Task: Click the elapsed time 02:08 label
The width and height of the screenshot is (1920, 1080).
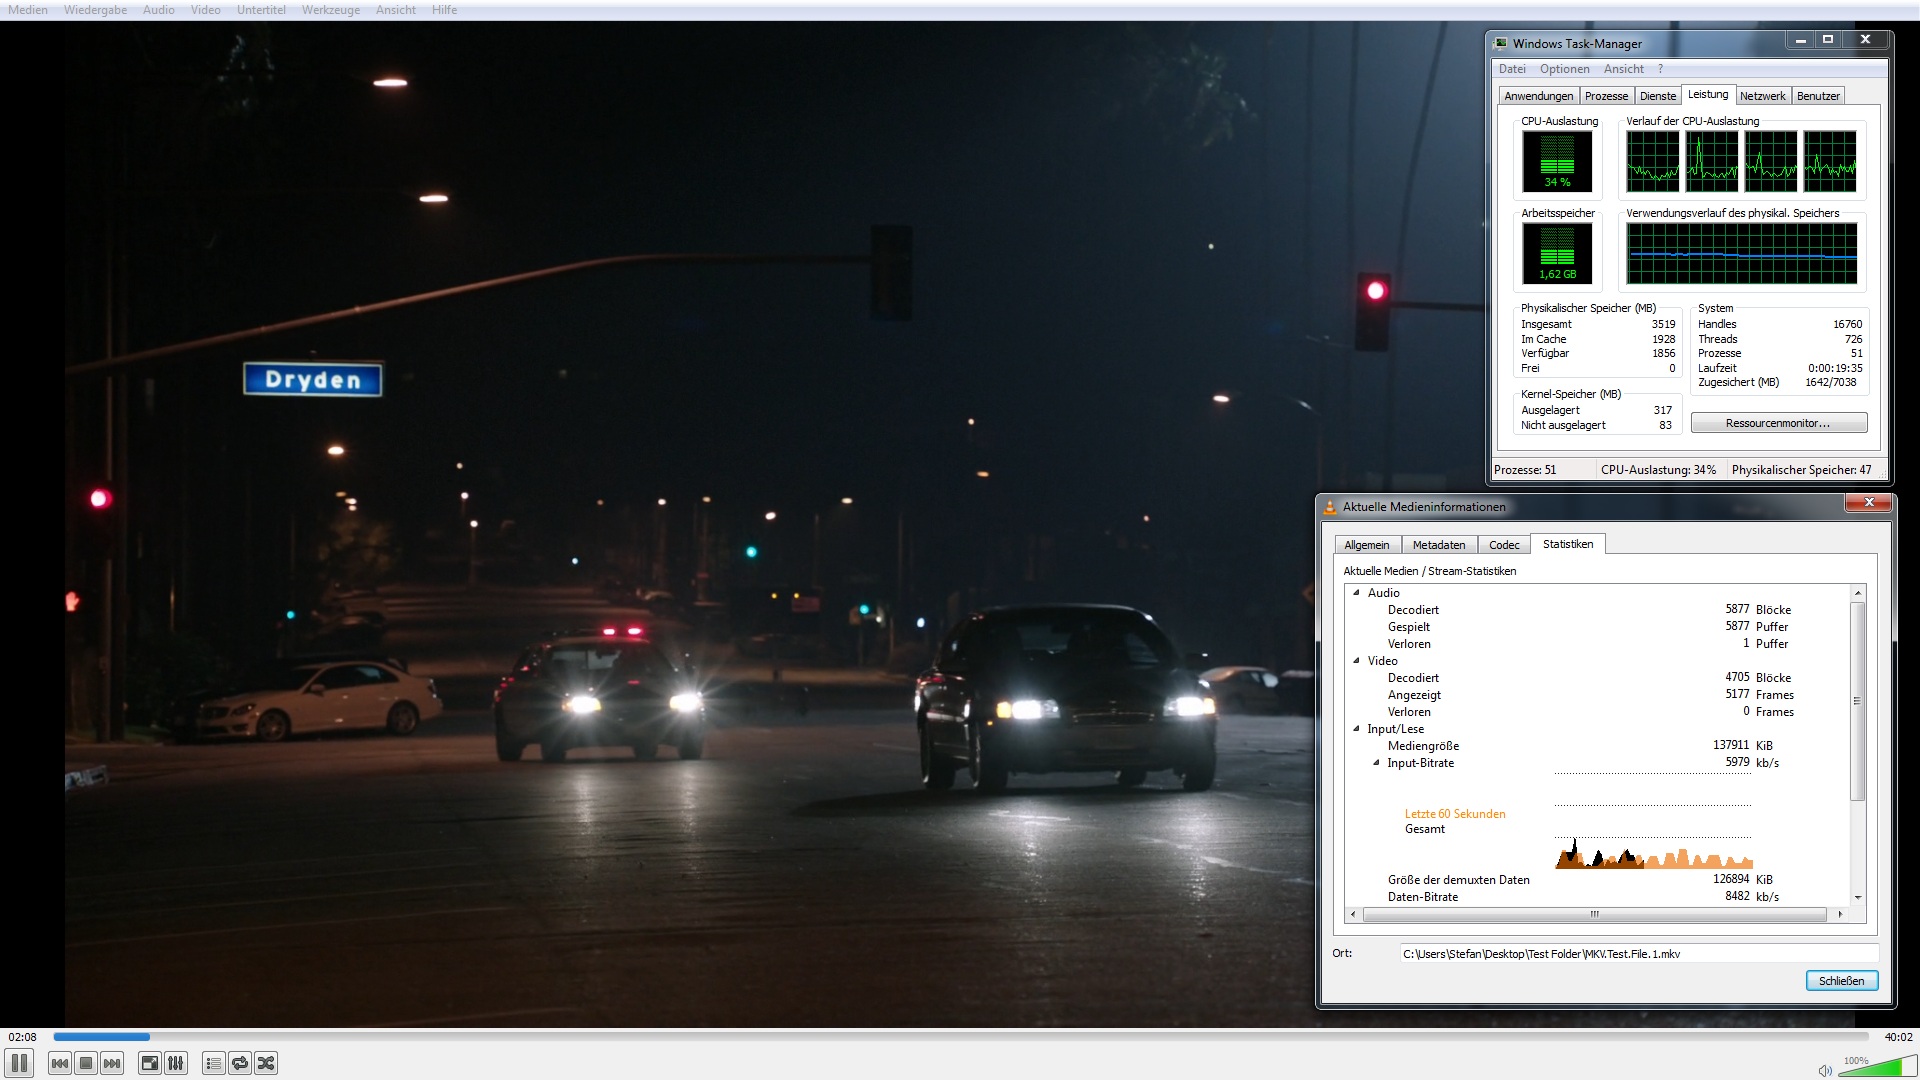Action: pyautogui.click(x=23, y=1037)
